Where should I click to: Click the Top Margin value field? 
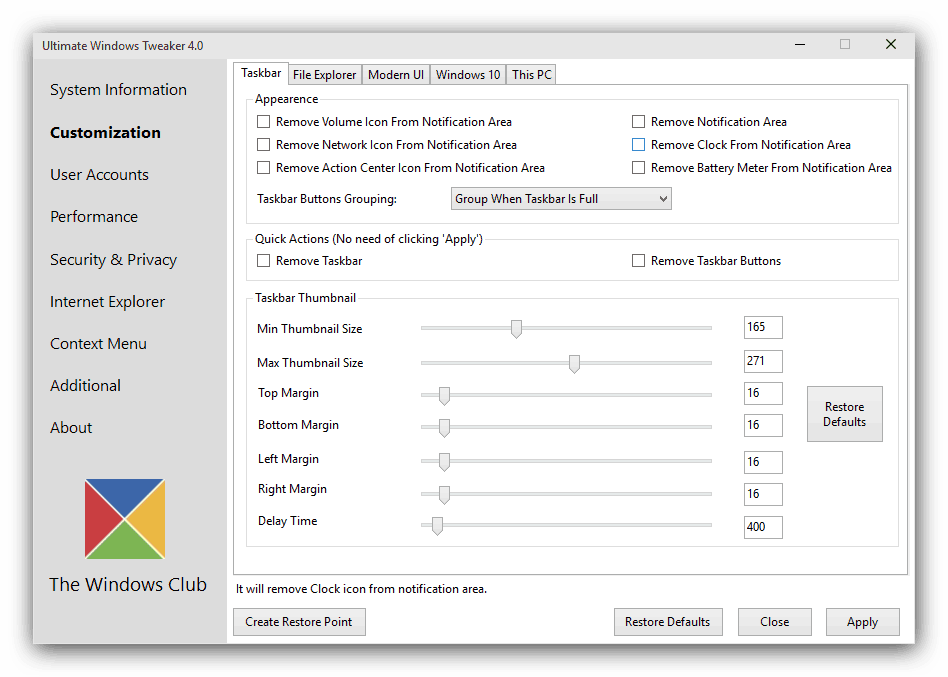[x=763, y=394]
